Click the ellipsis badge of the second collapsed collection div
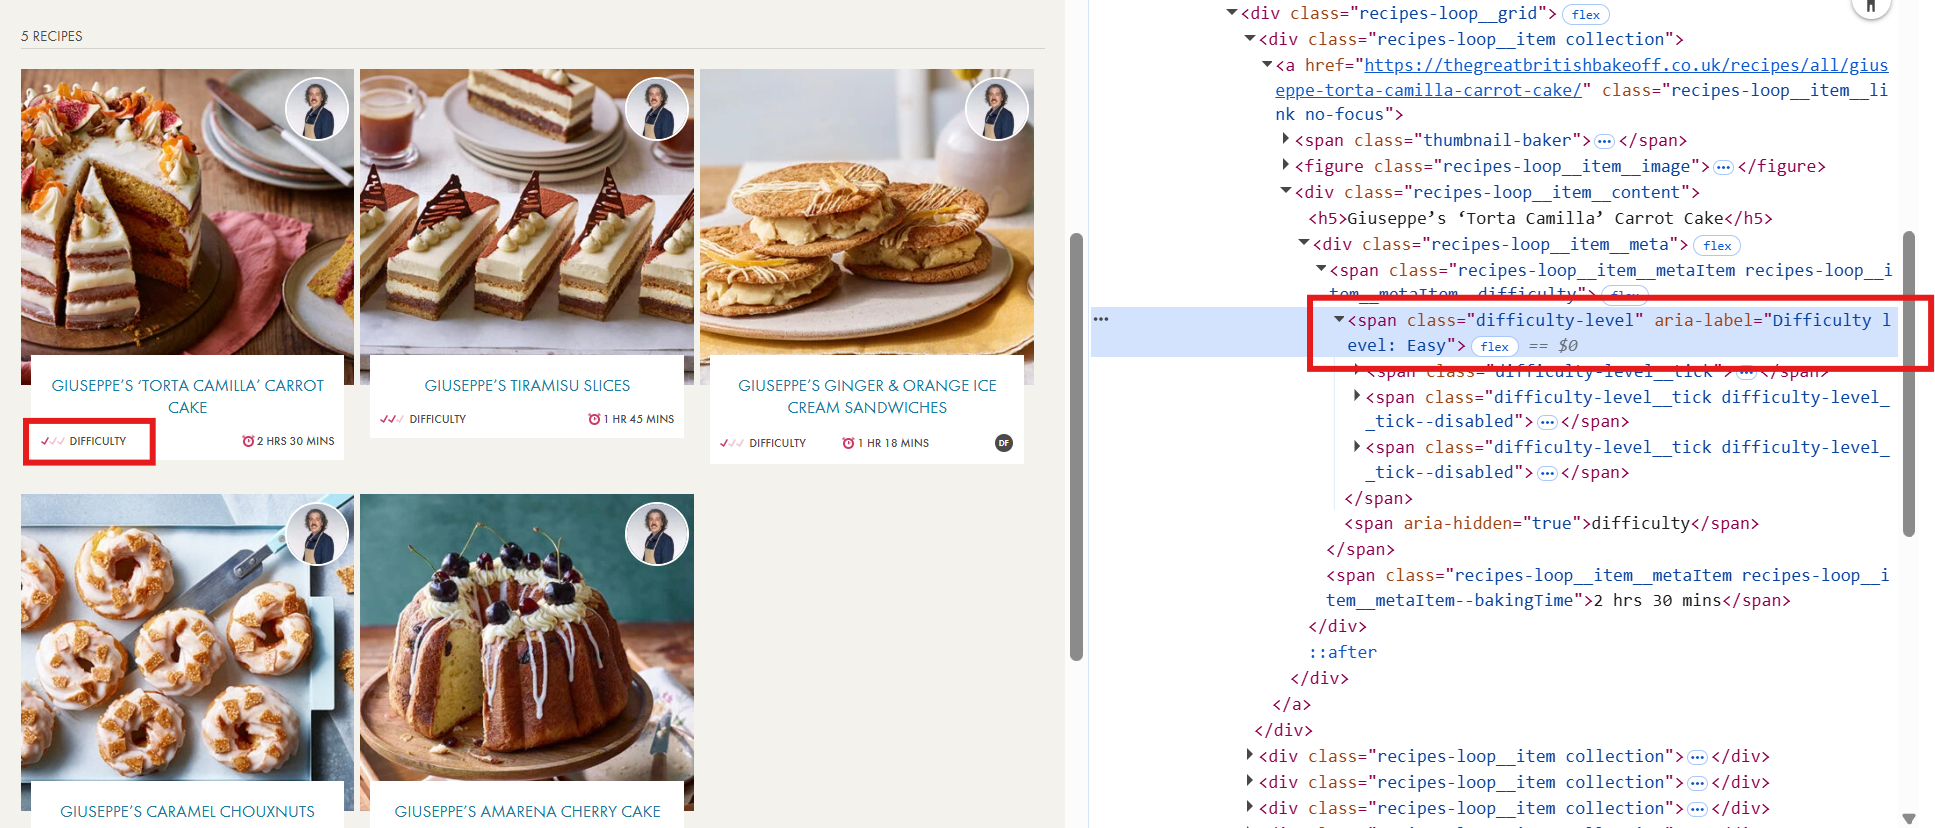 1697,783
